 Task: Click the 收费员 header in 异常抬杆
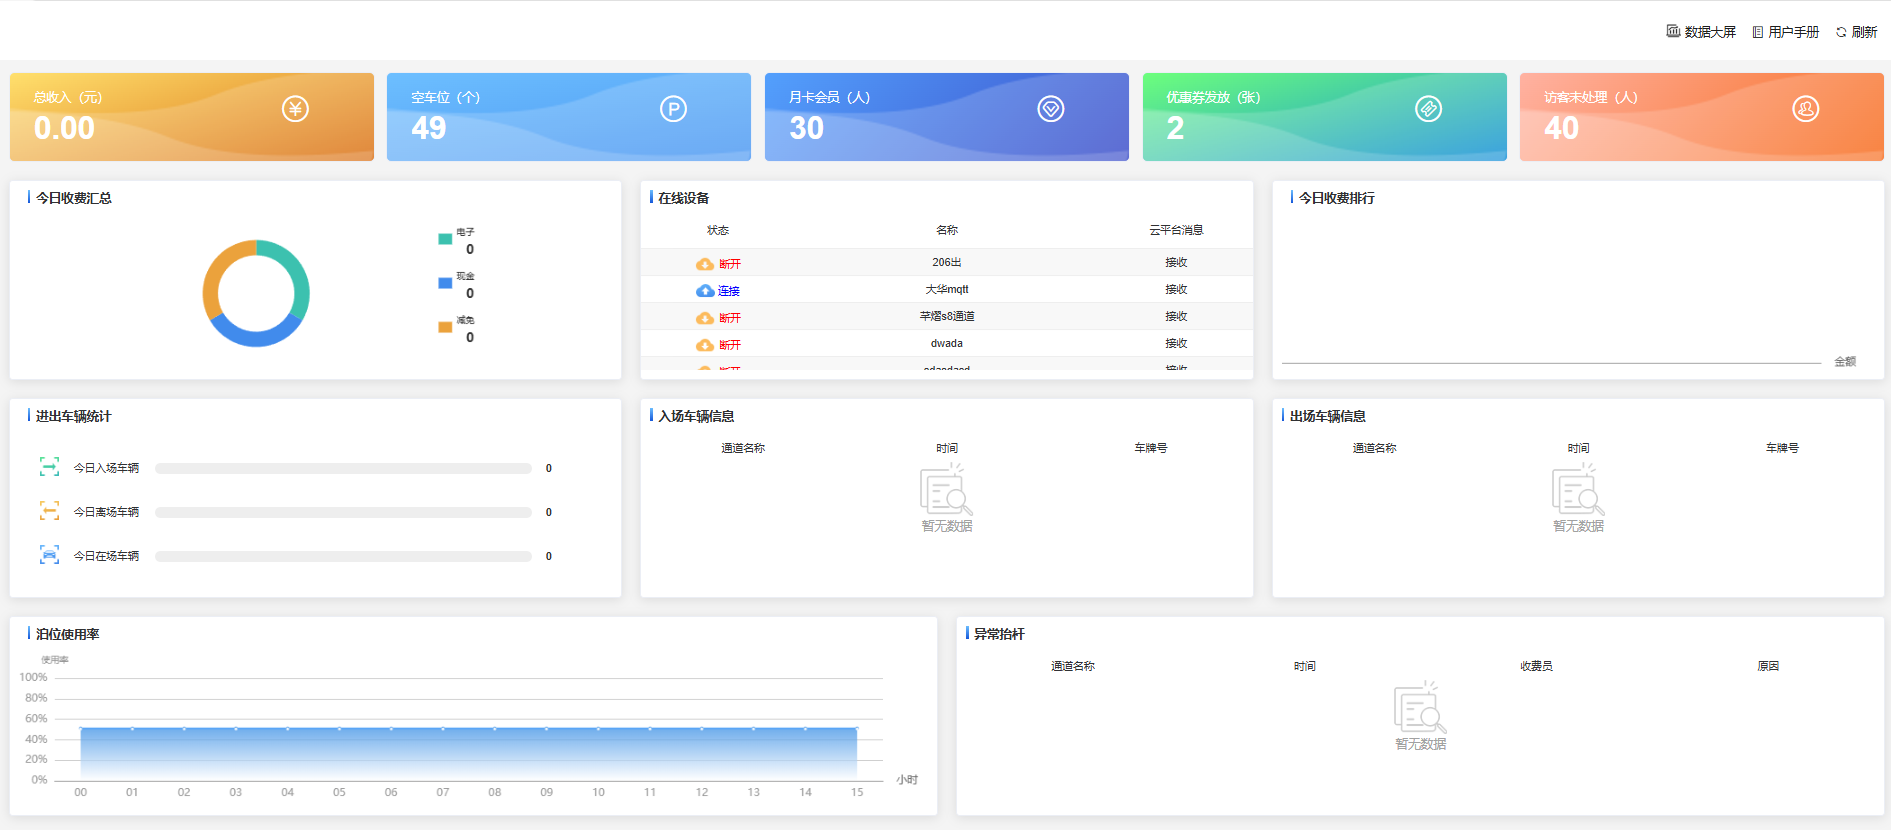(1537, 666)
